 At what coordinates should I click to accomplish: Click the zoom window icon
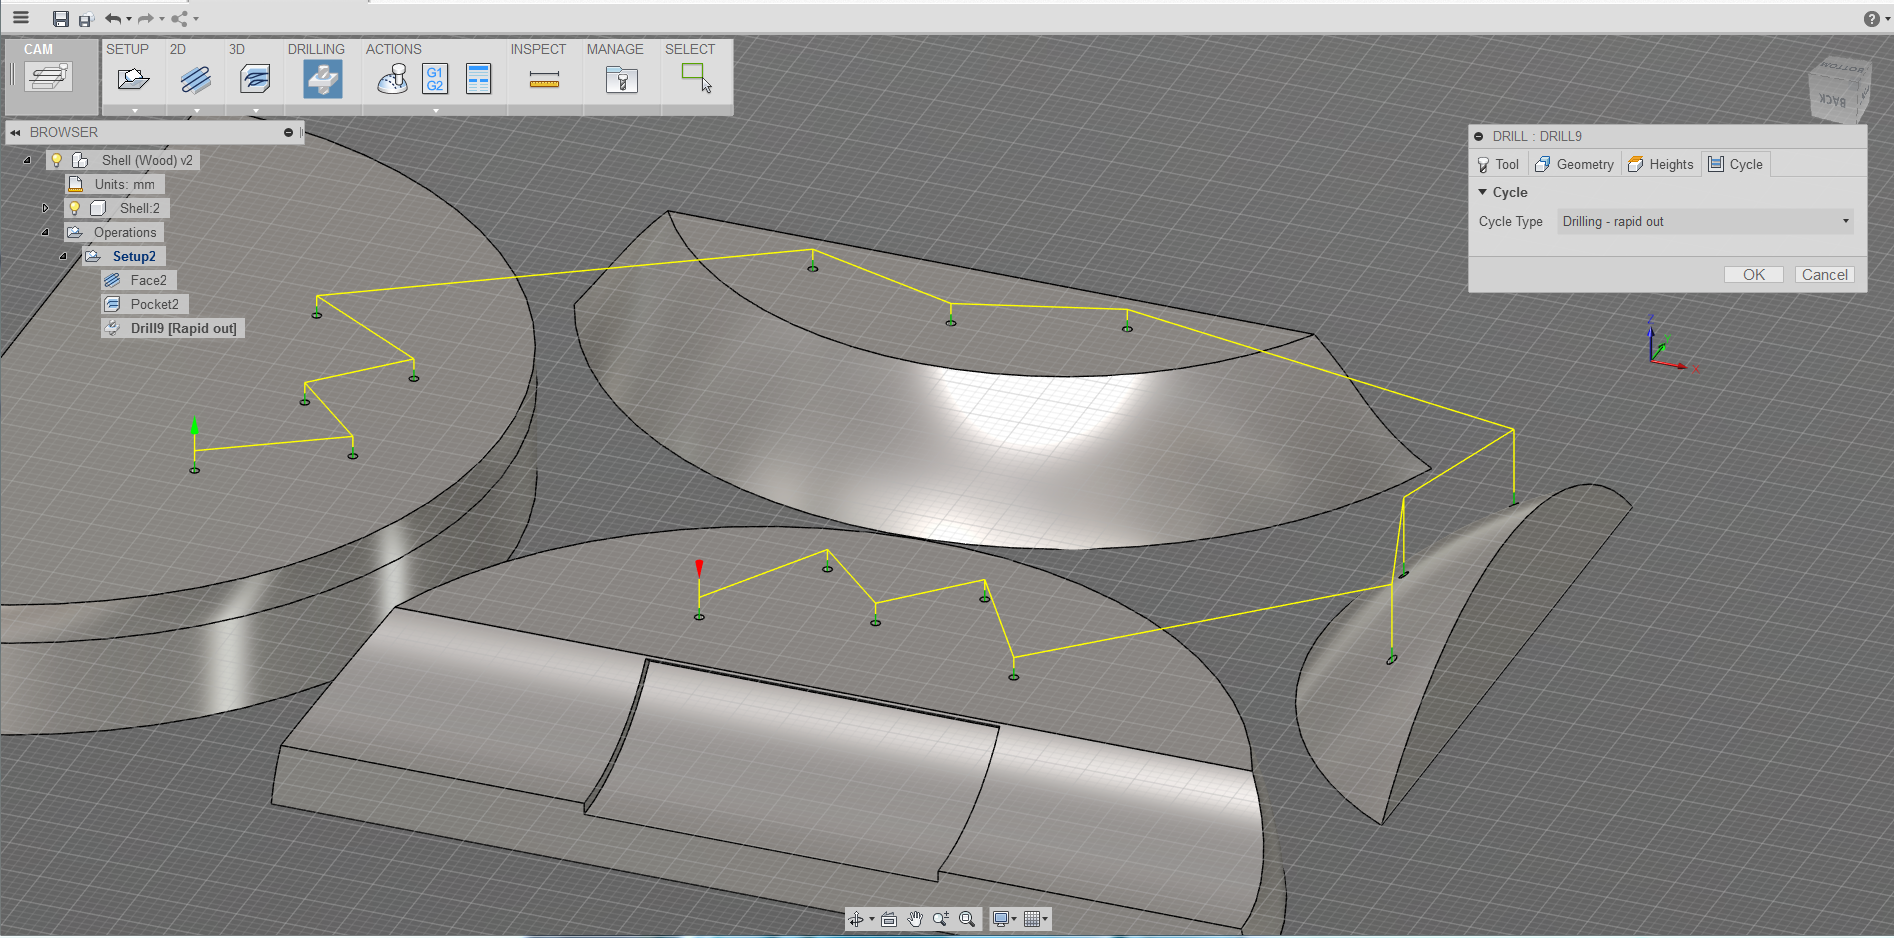tap(941, 919)
